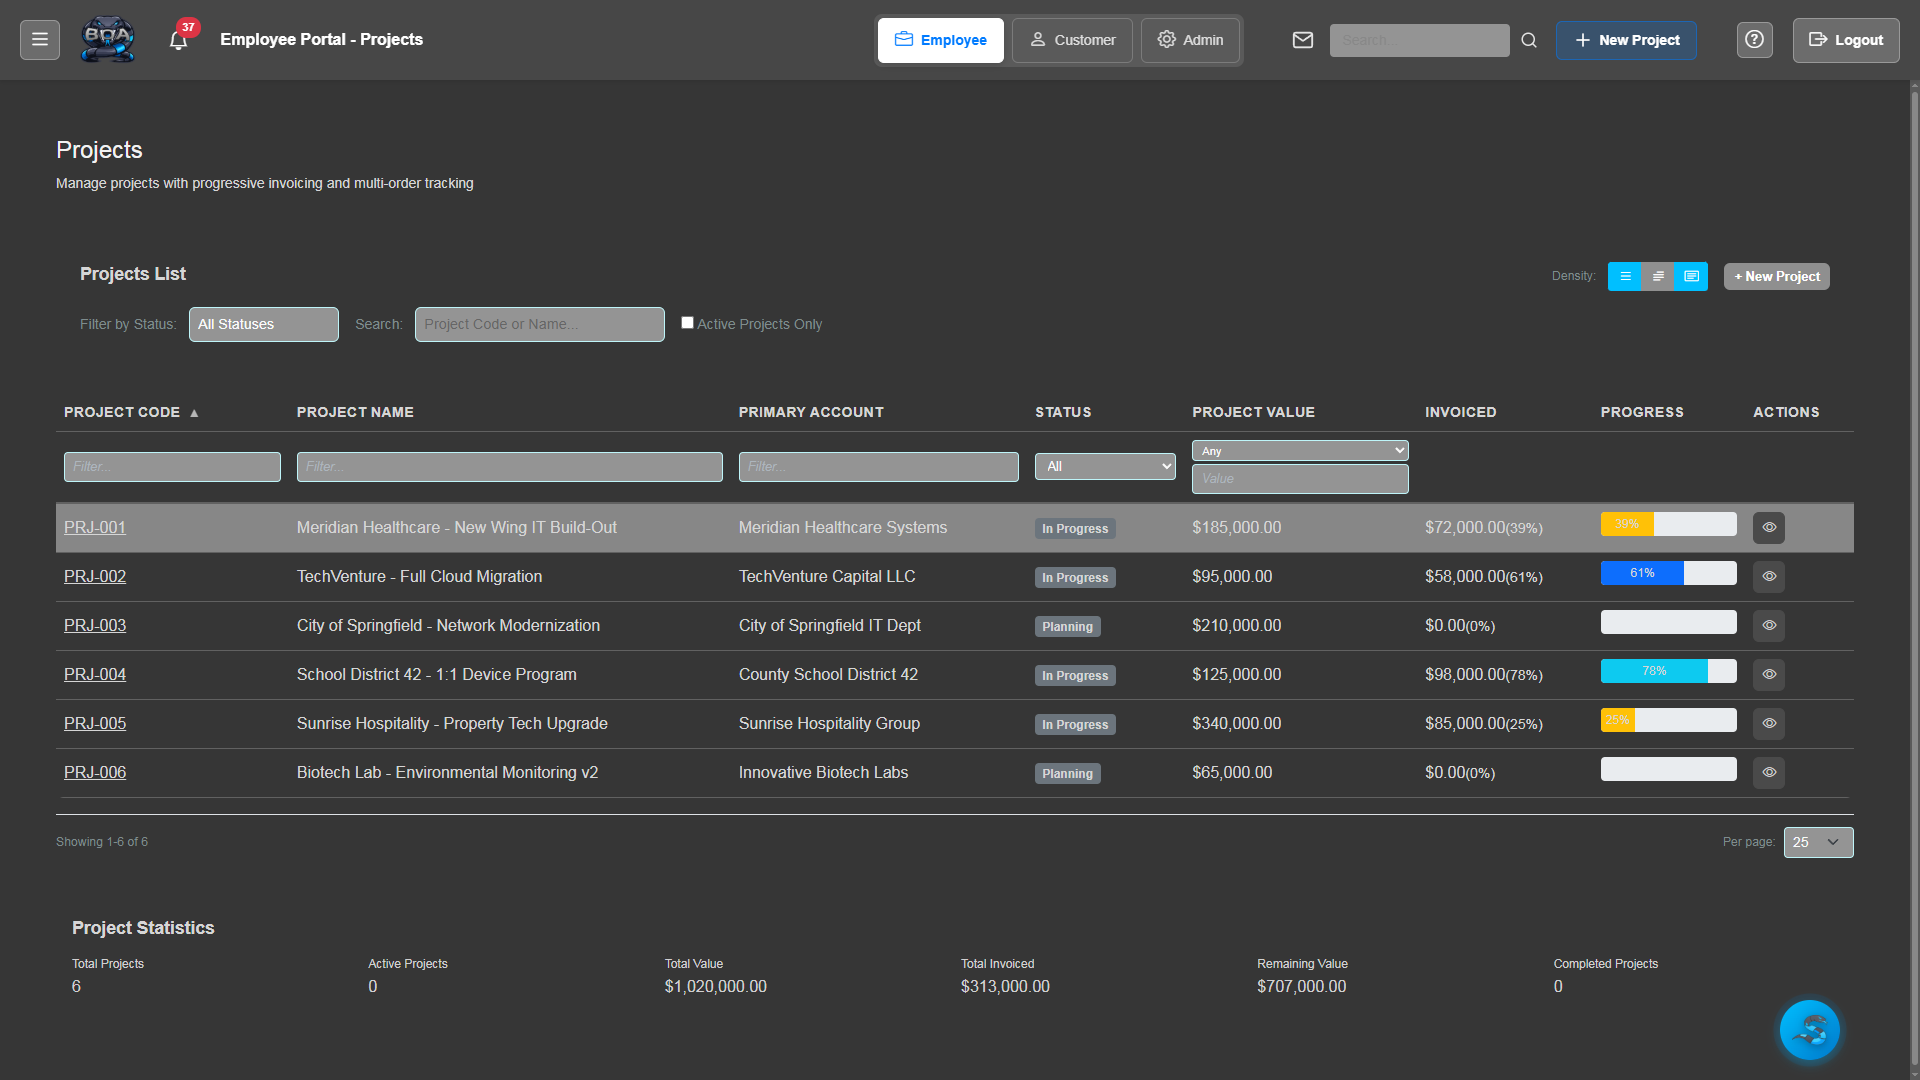The height and width of the screenshot is (1080, 1920).
Task: Open the hamburger sidebar menu
Action: (40, 40)
